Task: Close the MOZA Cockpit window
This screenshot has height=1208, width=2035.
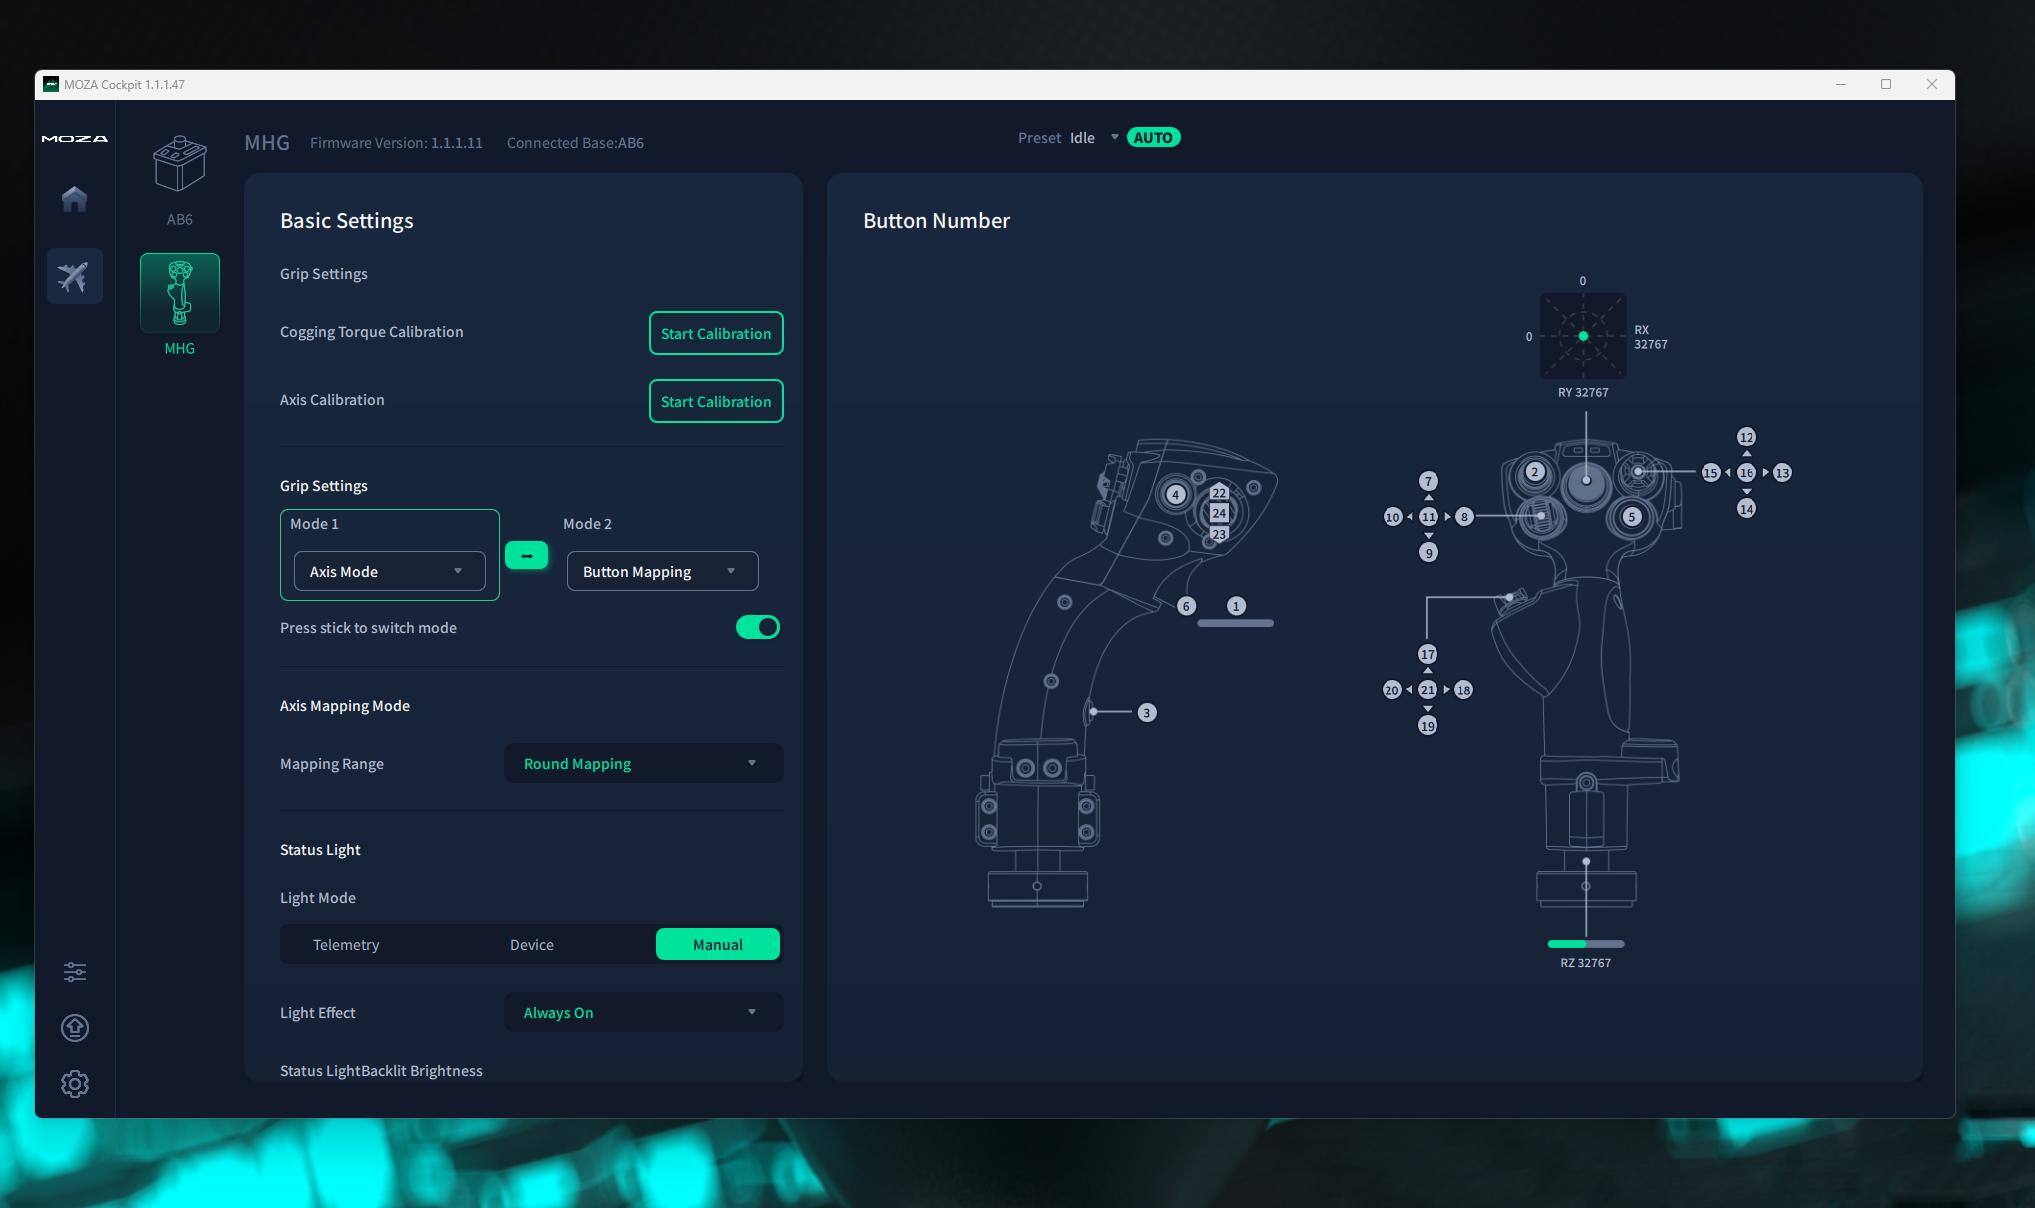Action: click(x=1932, y=85)
